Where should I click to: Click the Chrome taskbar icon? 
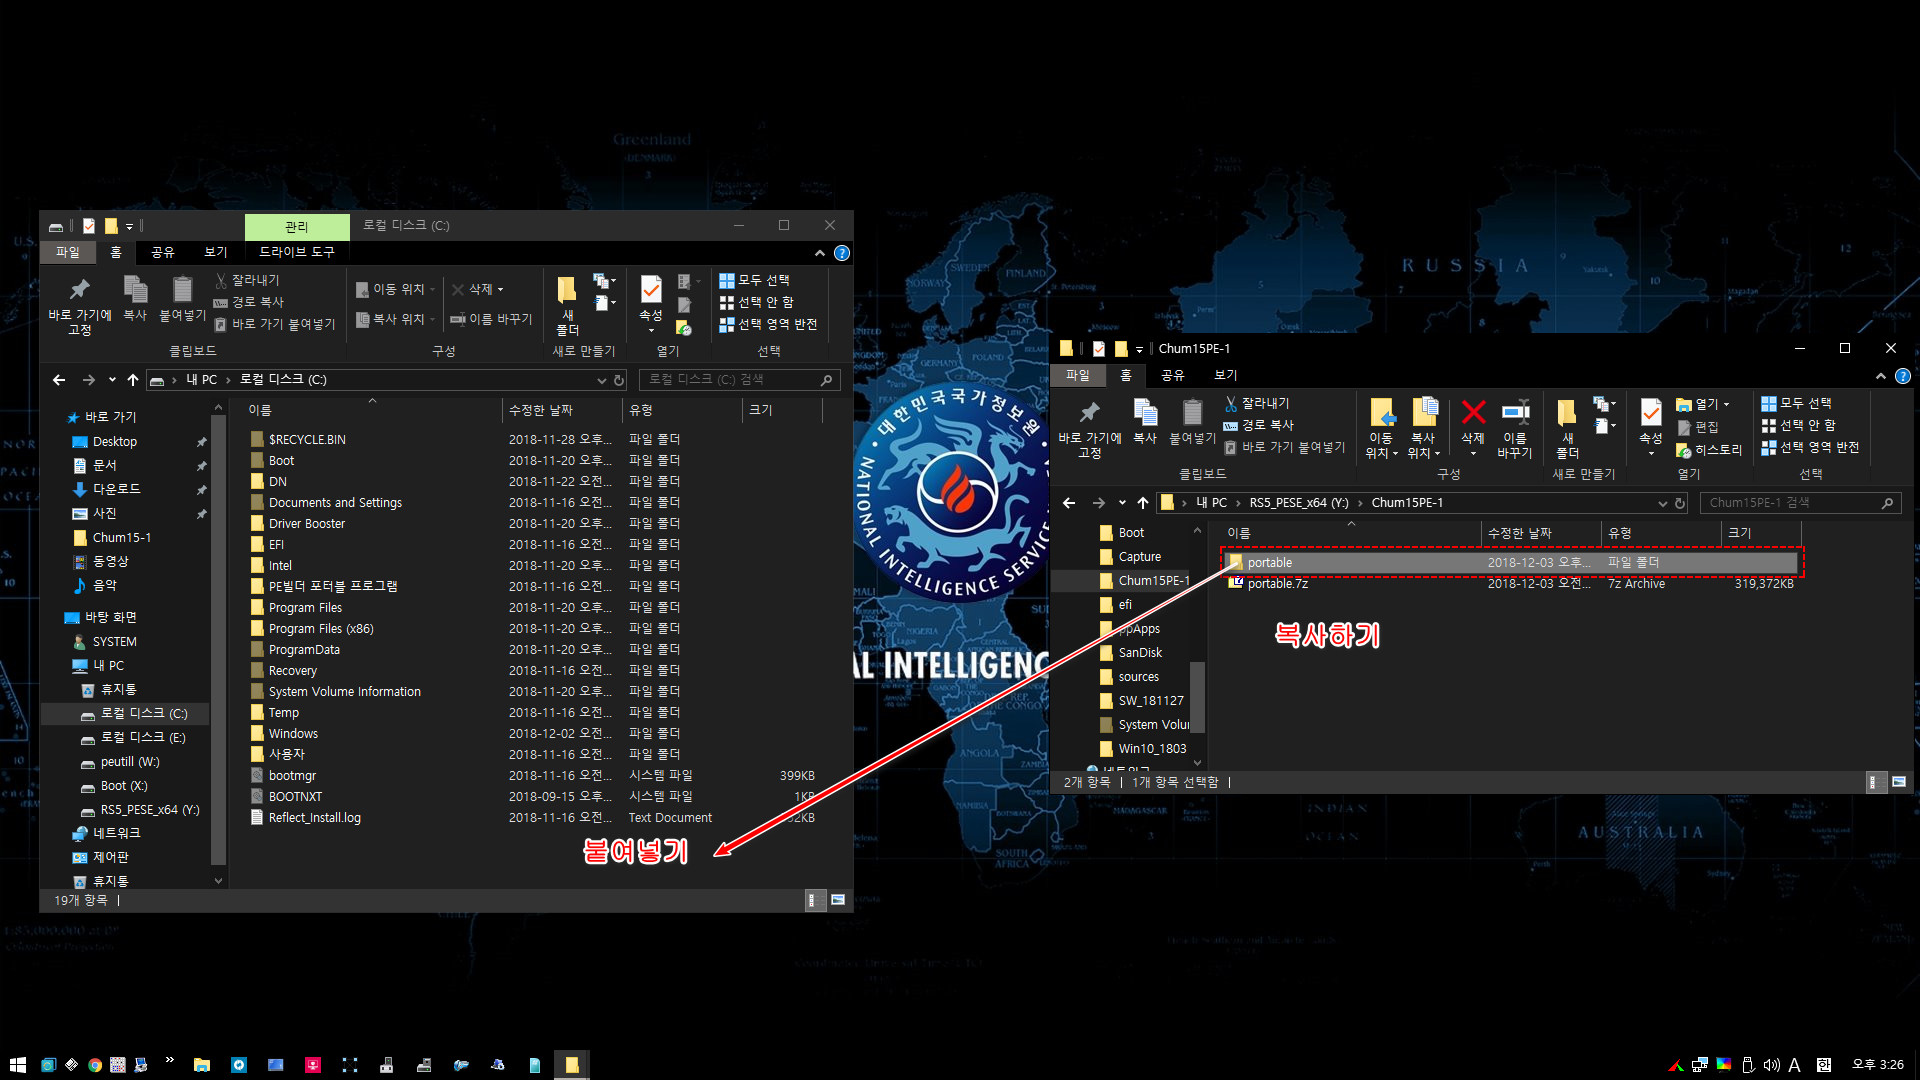click(x=95, y=1065)
